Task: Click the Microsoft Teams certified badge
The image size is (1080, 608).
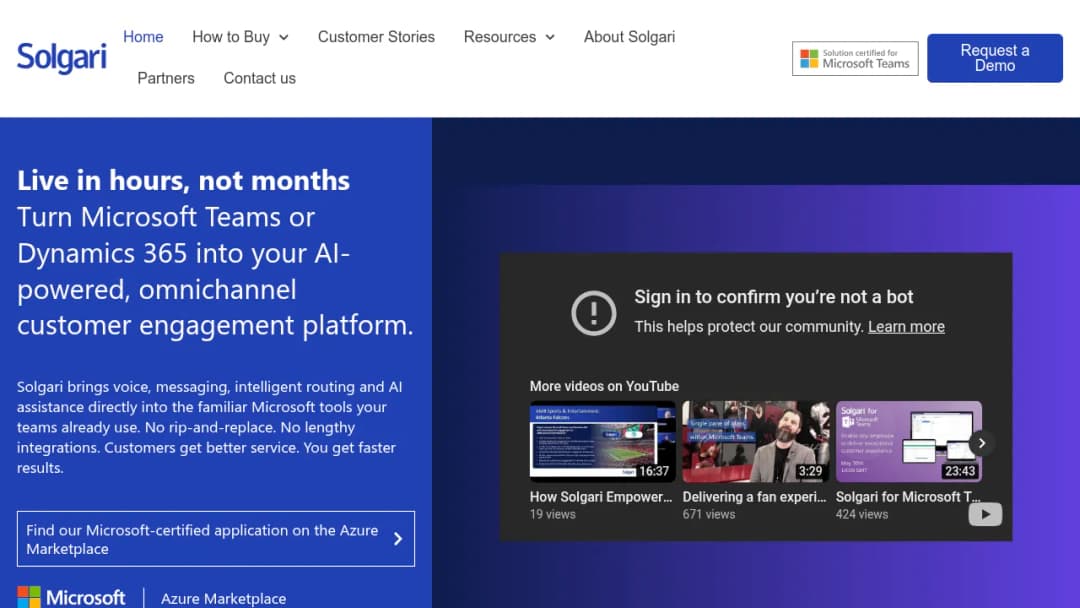Action: (x=855, y=59)
